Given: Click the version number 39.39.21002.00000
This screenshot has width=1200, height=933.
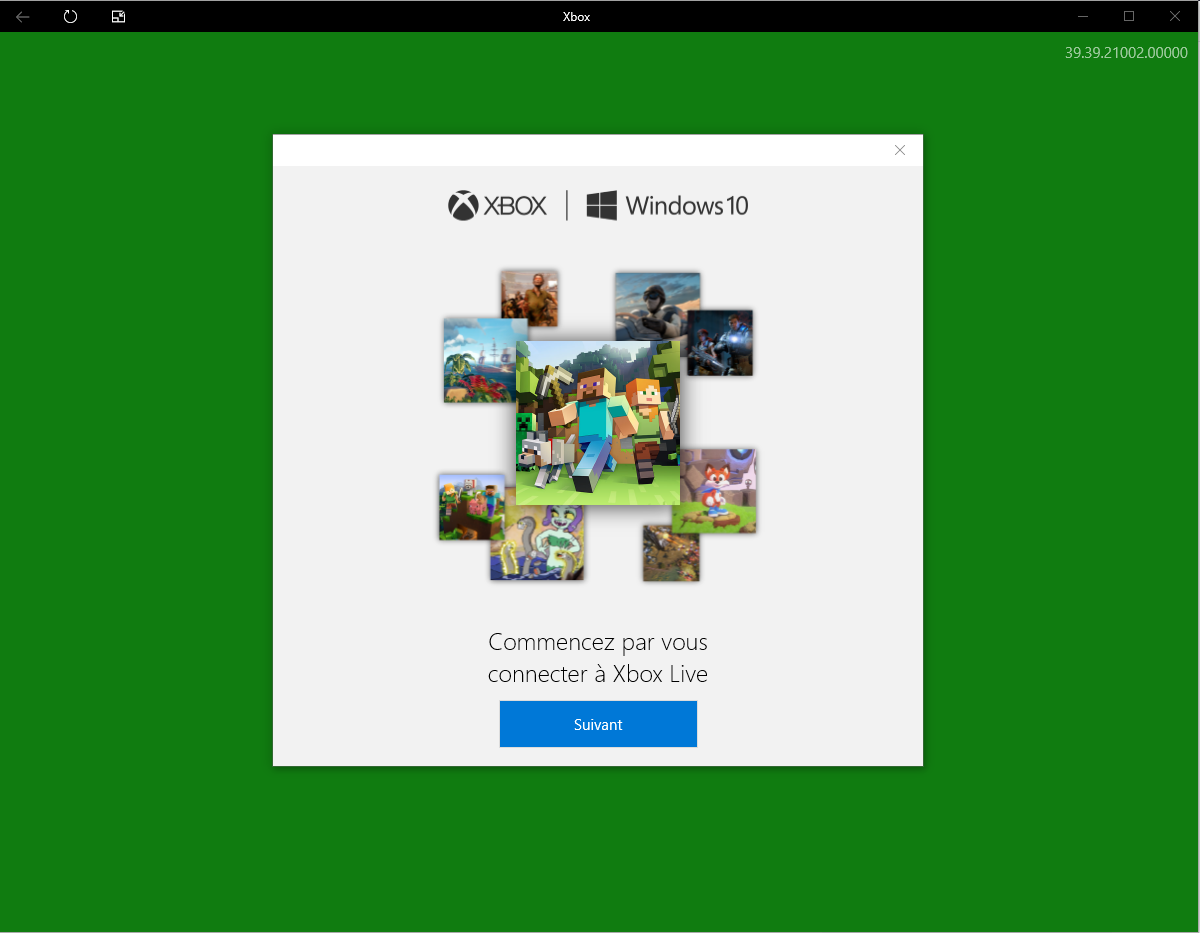Looking at the screenshot, I should [x=1126, y=53].
